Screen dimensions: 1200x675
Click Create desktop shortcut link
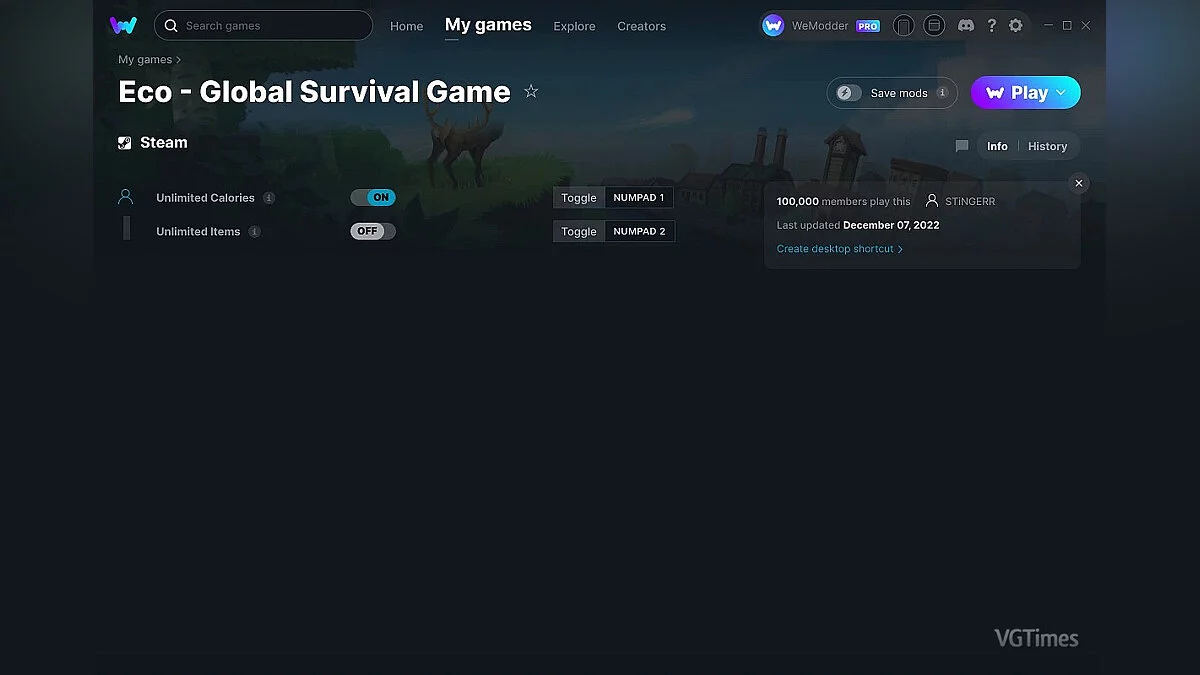point(840,249)
